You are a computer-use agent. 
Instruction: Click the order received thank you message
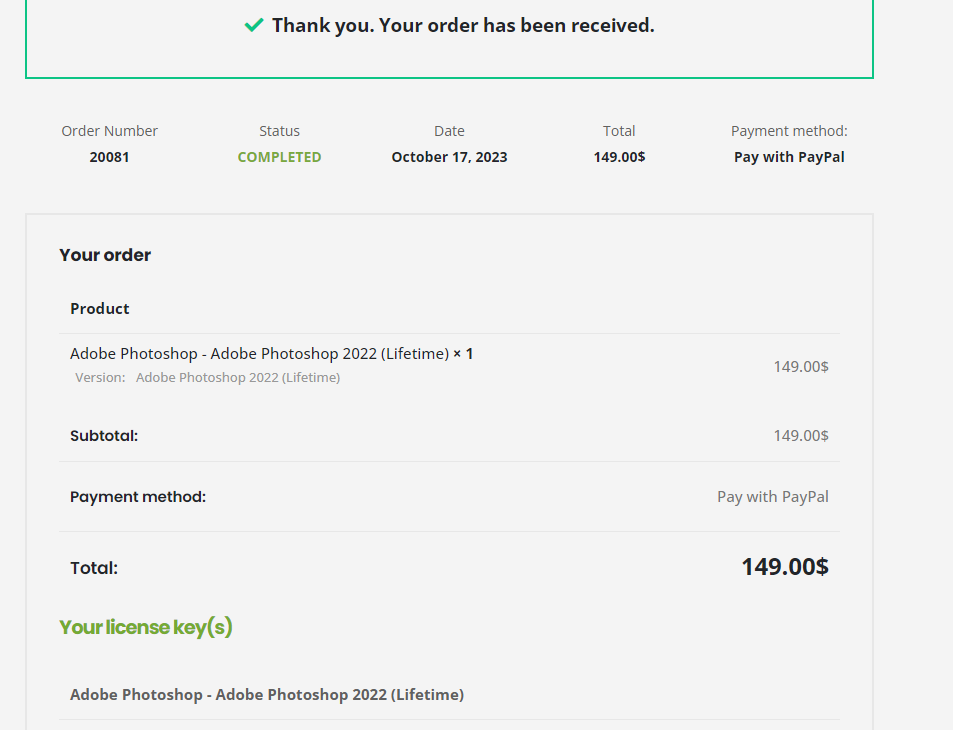[x=463, y=25]
